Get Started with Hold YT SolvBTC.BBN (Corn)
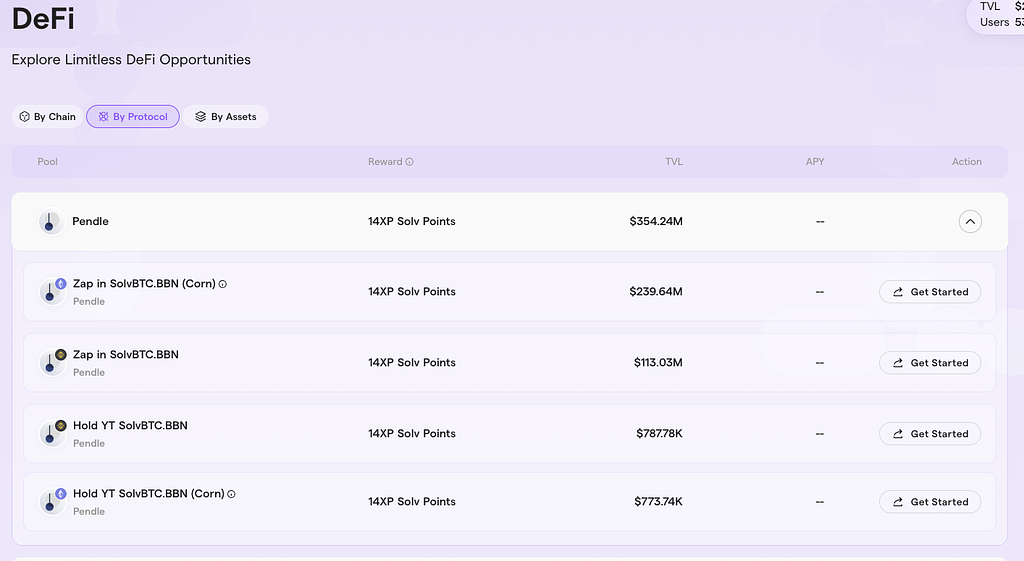The image size is (1024, 561). pos(930,502)
